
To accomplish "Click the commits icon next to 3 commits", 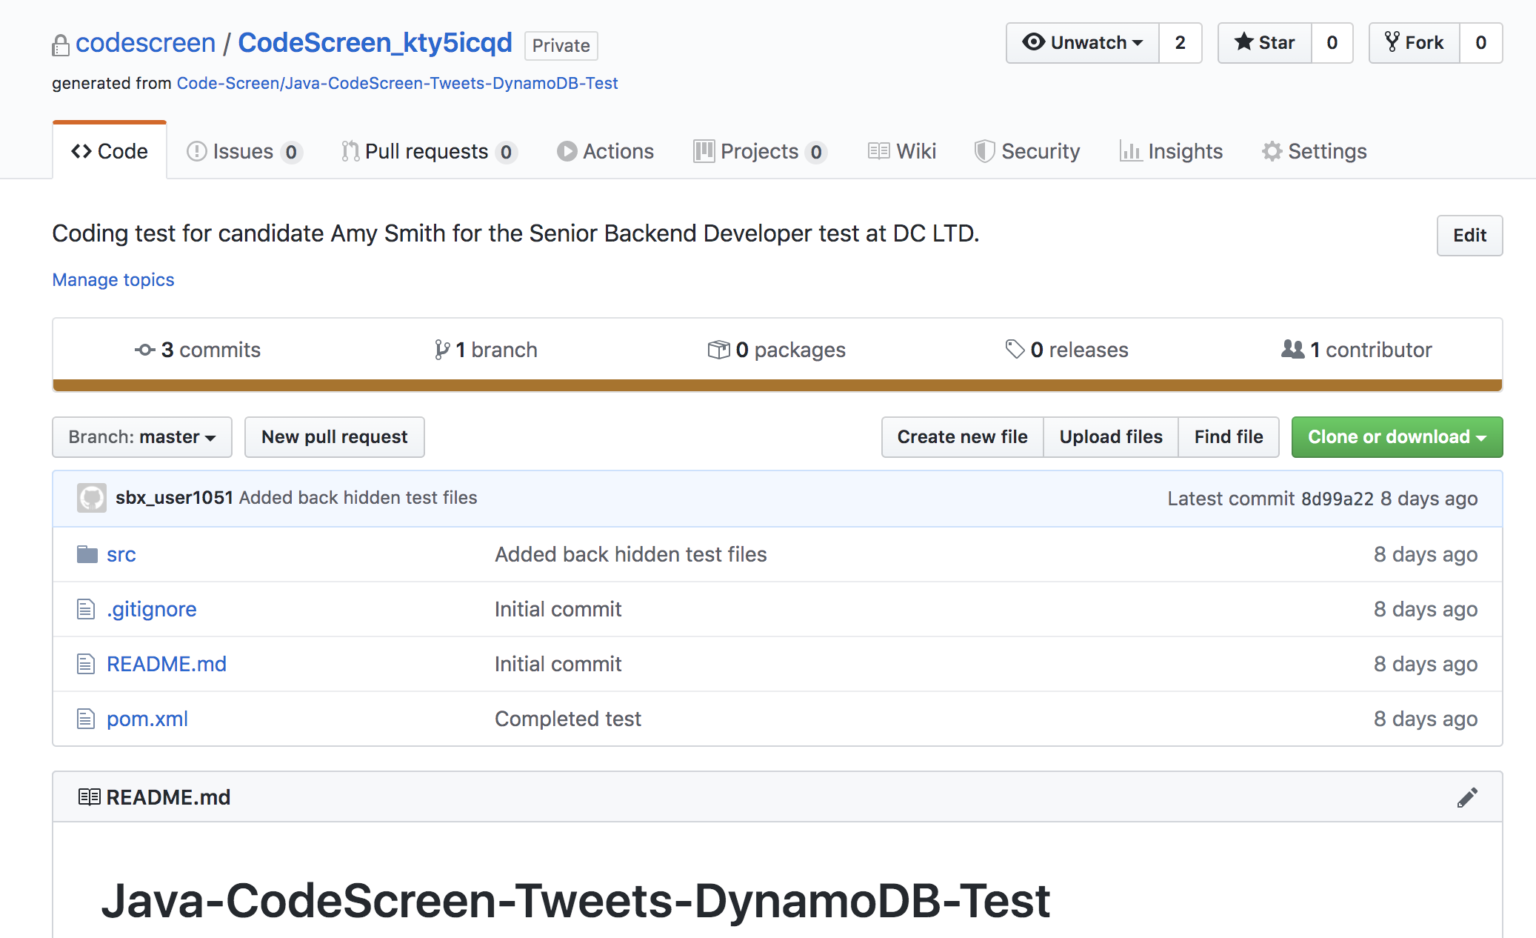I will (x=145, y=349).
